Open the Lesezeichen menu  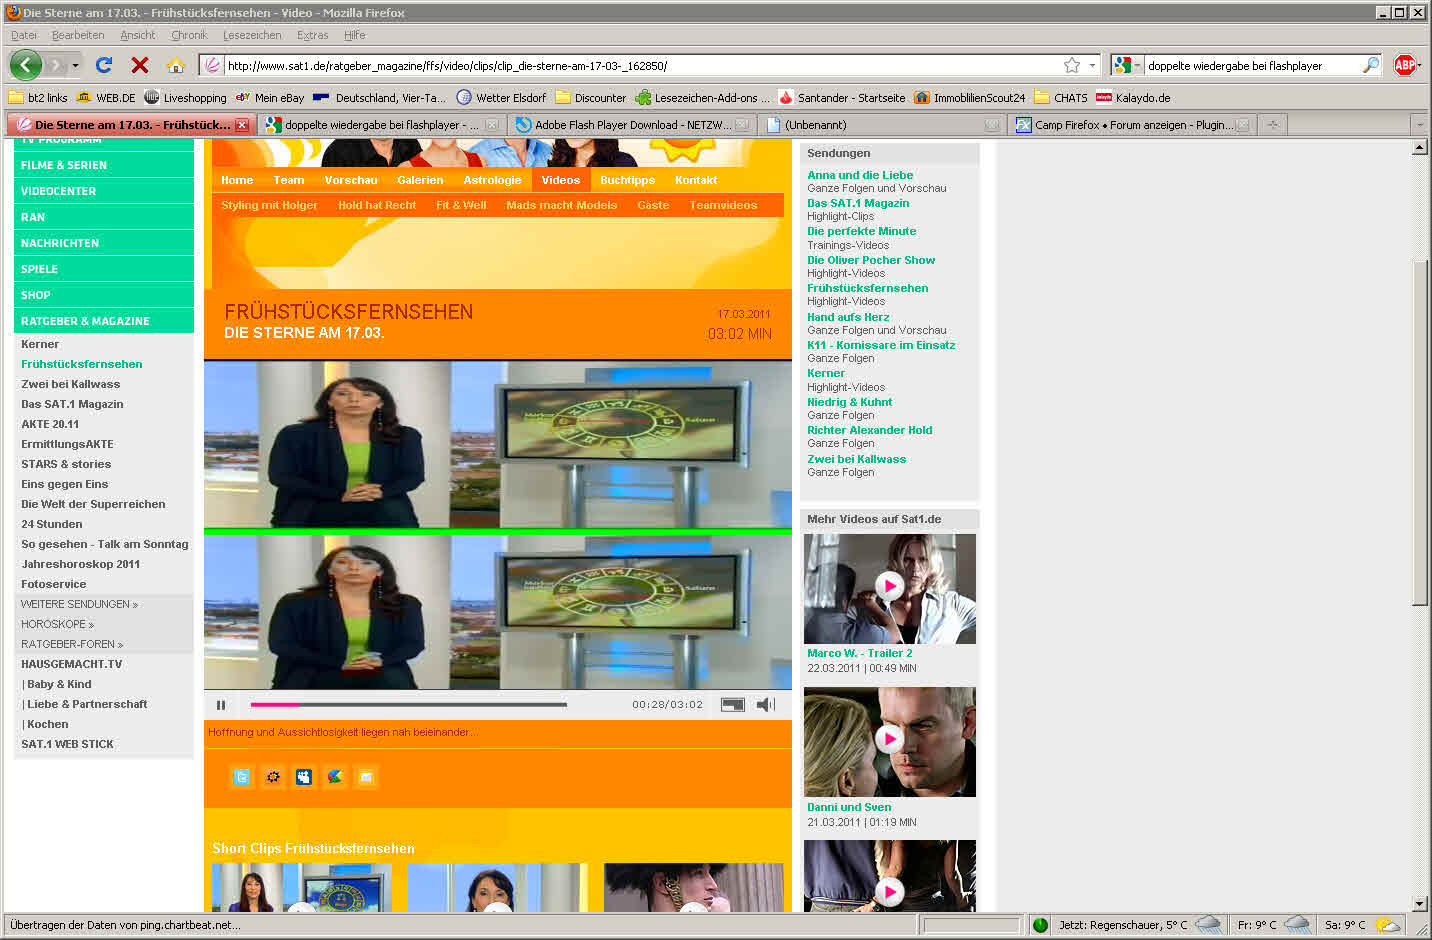tap(252, 35)
